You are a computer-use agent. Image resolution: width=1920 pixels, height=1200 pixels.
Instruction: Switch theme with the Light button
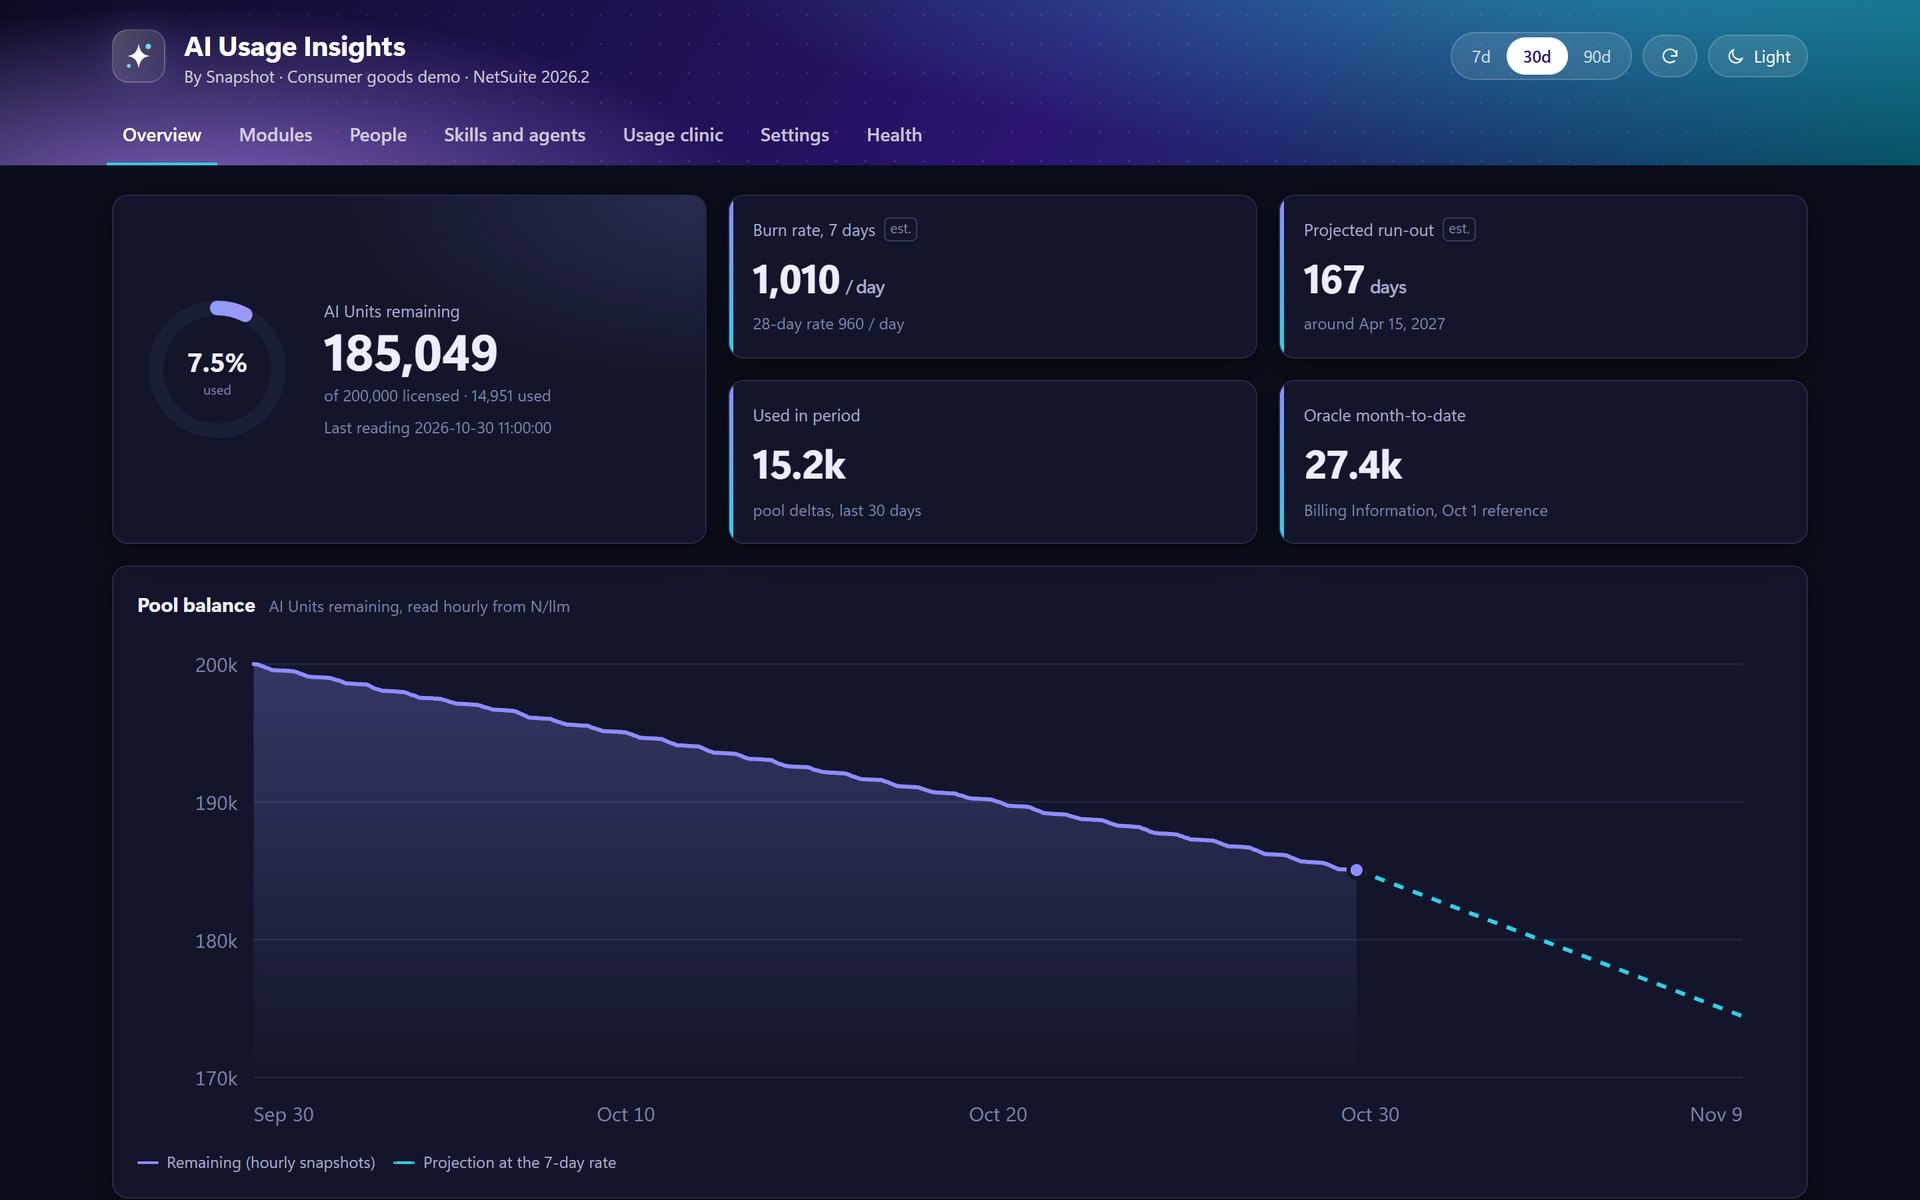[x=1757, y=56]
